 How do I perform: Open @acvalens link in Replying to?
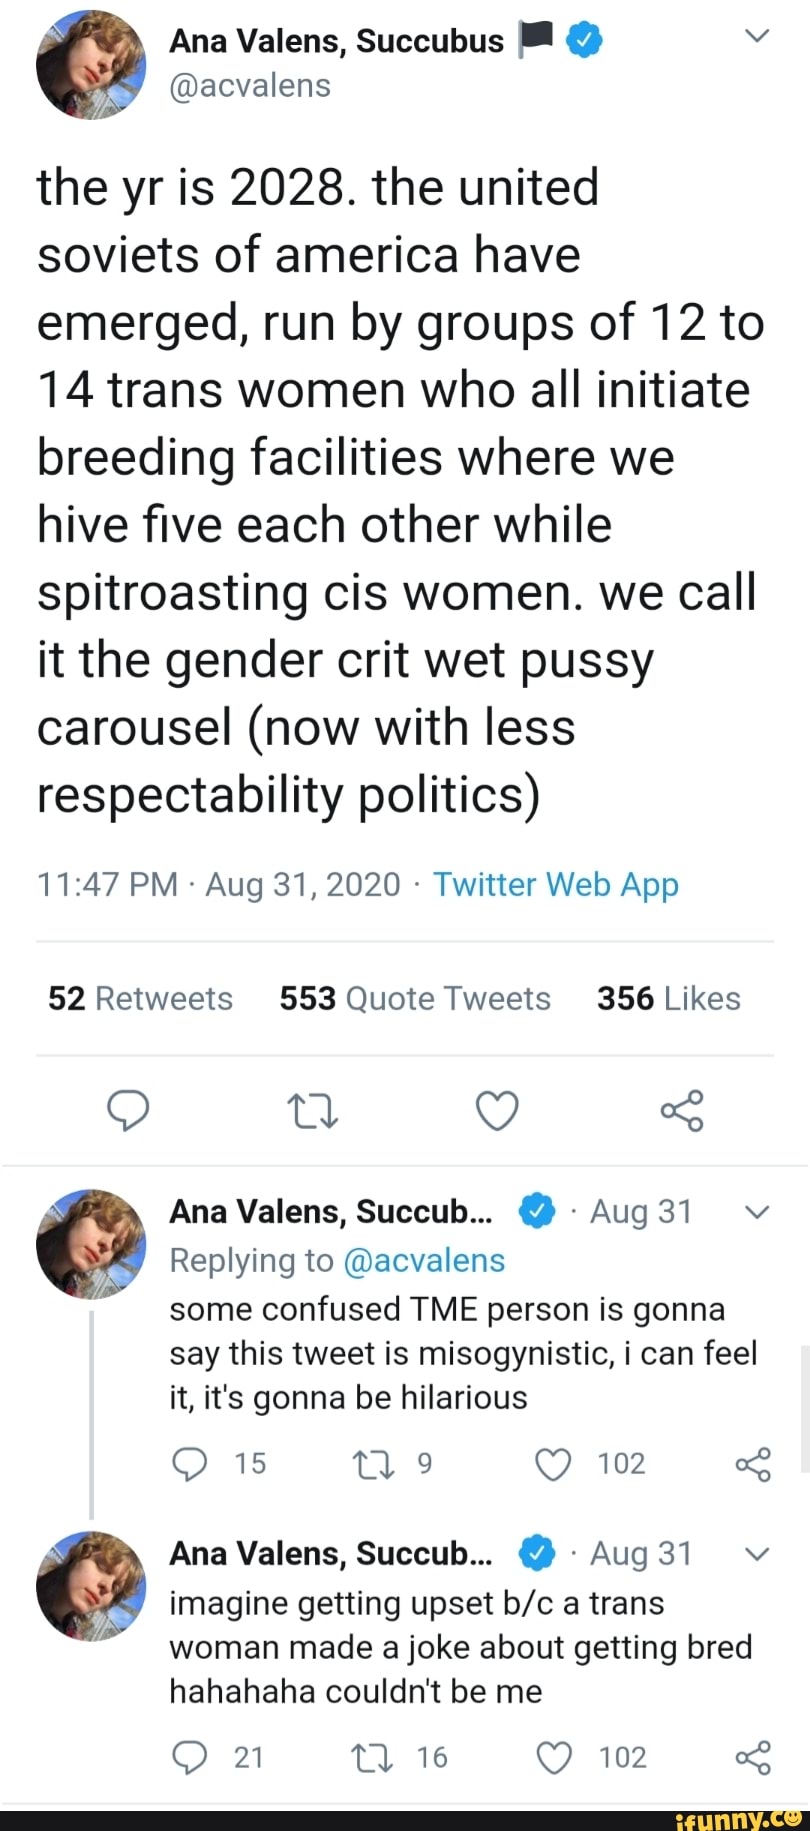[x=423, y=1260]
